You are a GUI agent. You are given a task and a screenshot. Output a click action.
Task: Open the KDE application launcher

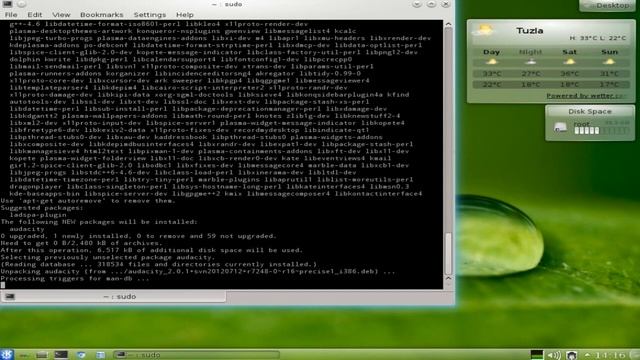click(x=7, y=354)
